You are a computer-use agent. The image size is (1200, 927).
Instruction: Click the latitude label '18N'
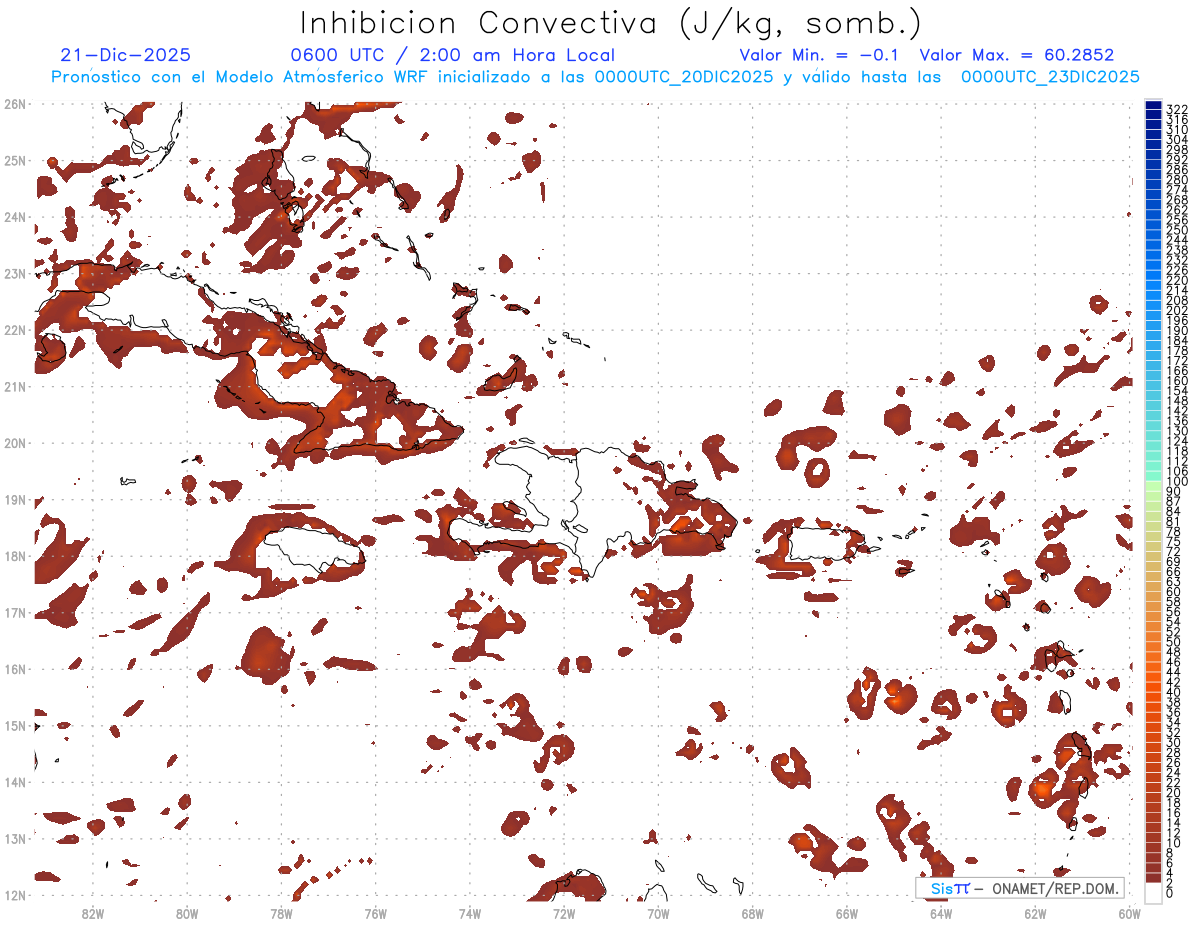(15, 555)
